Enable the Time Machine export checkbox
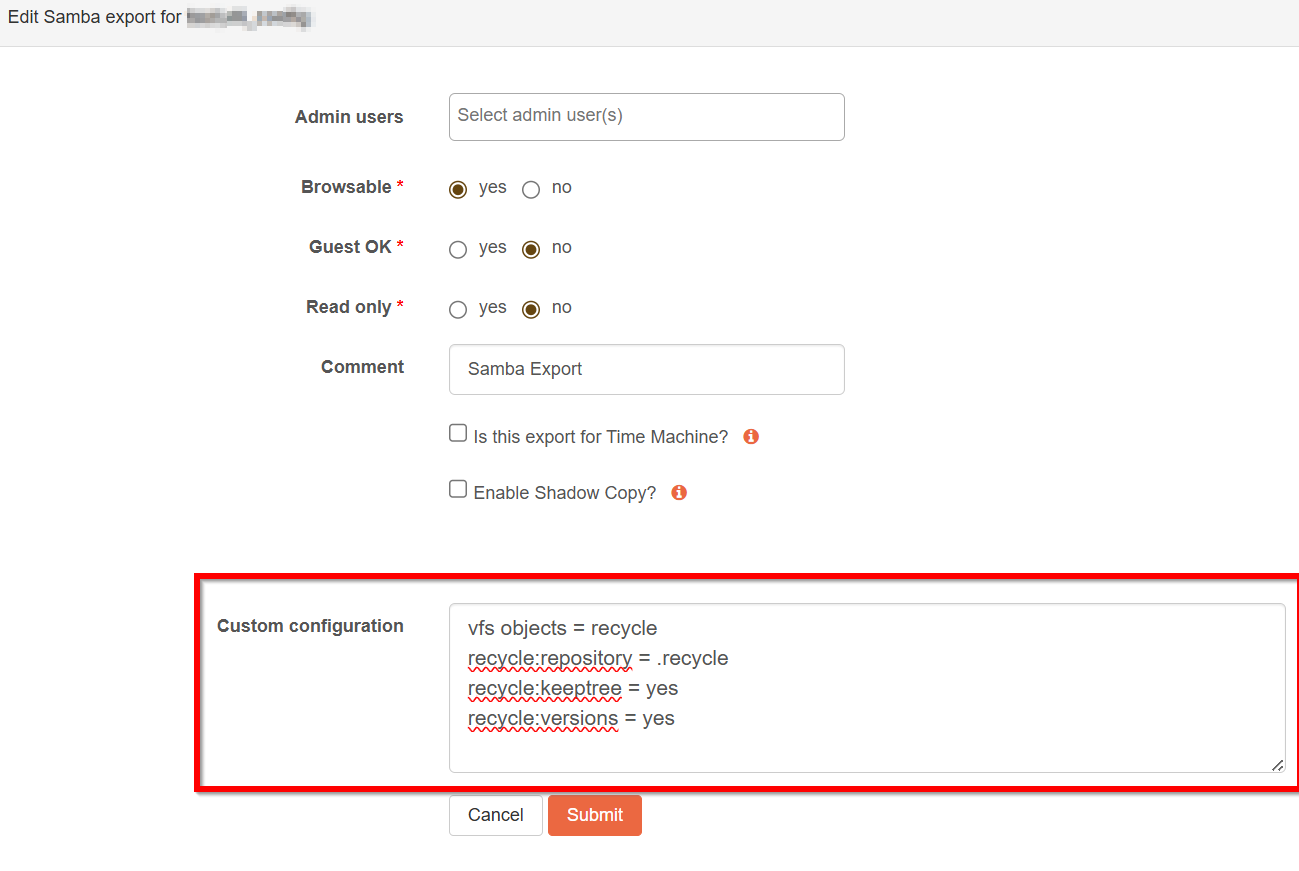This screenshot has height=871, width=1299. [458, 433]
